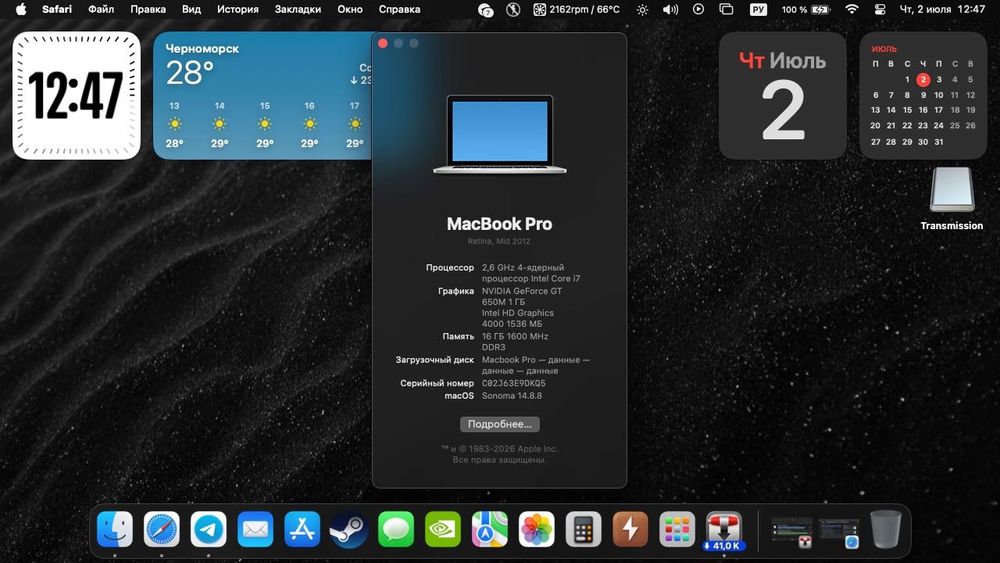This screenshot has width=1000, height=563.
Task: Open the Trash in the Dock
Action: (x=886, y=529)
